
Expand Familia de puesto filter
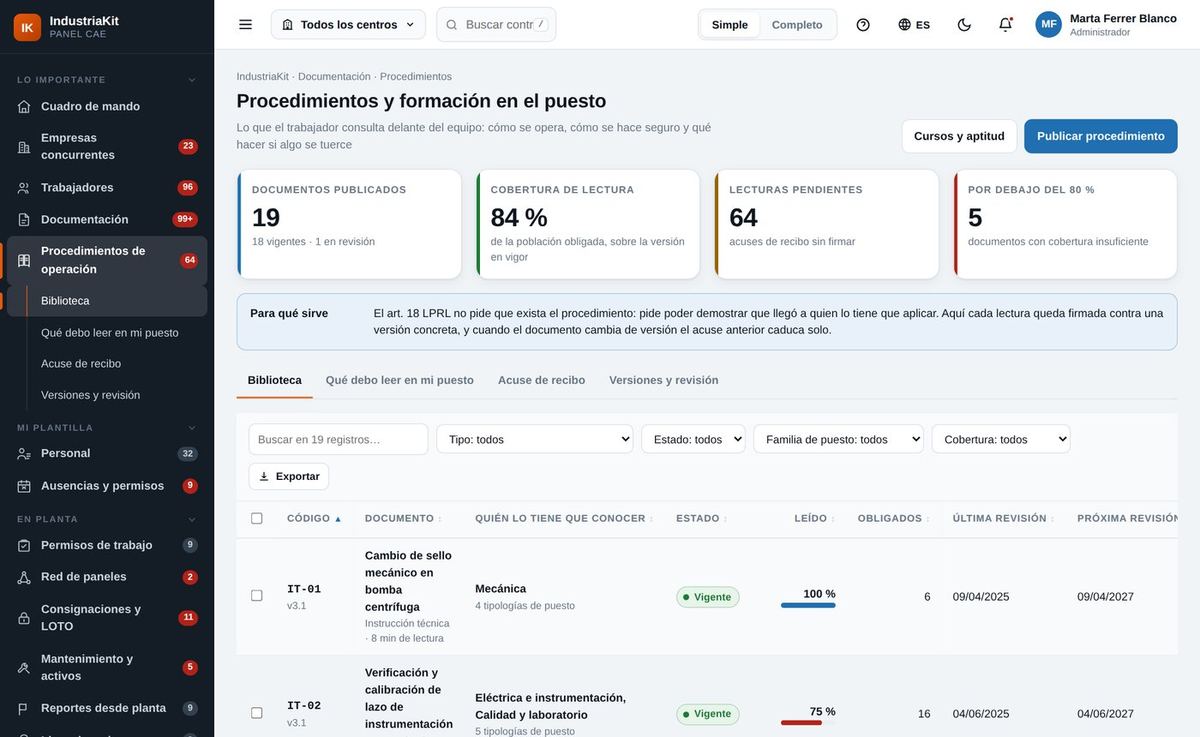point(839,439)
